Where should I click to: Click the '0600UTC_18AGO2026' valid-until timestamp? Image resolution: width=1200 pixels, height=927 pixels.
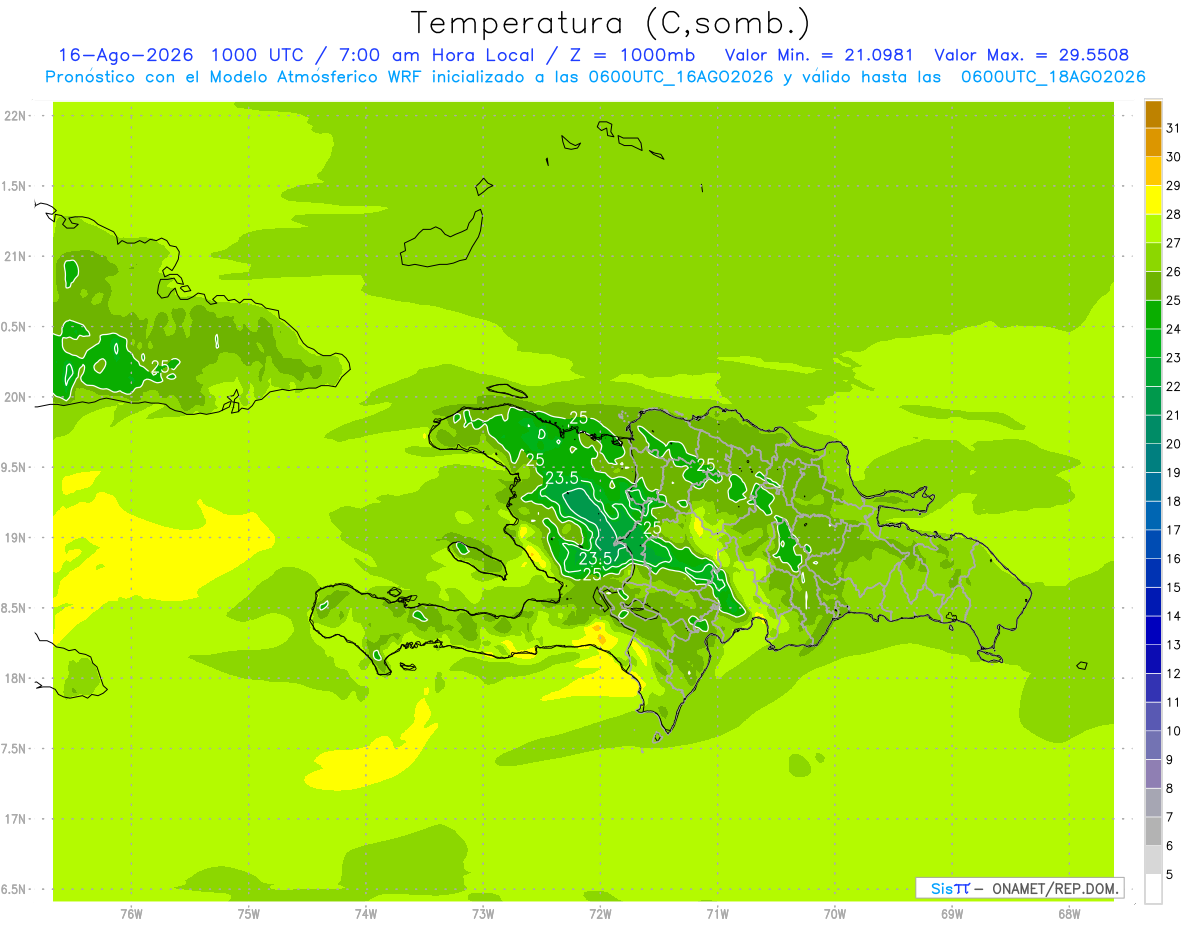click(1052, 77)
